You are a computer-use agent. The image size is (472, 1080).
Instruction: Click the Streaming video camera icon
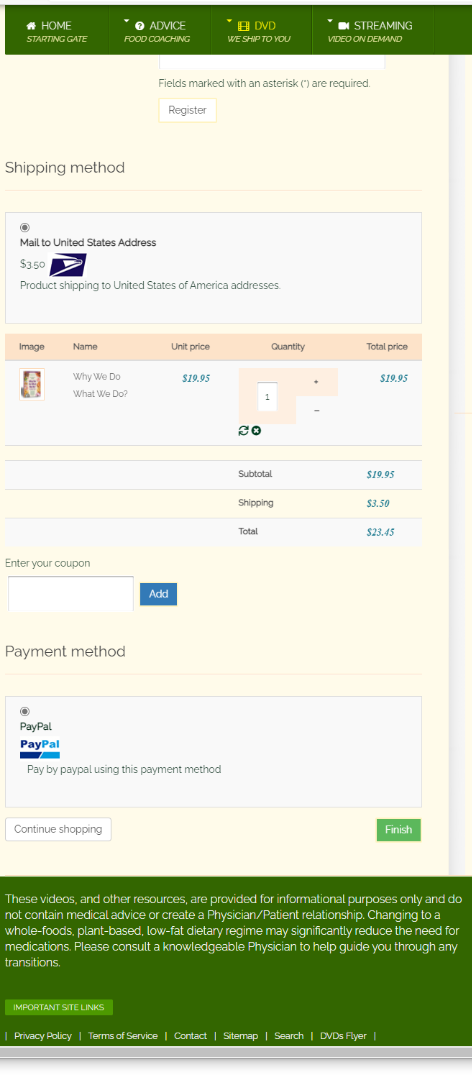(x=344, y=25)
